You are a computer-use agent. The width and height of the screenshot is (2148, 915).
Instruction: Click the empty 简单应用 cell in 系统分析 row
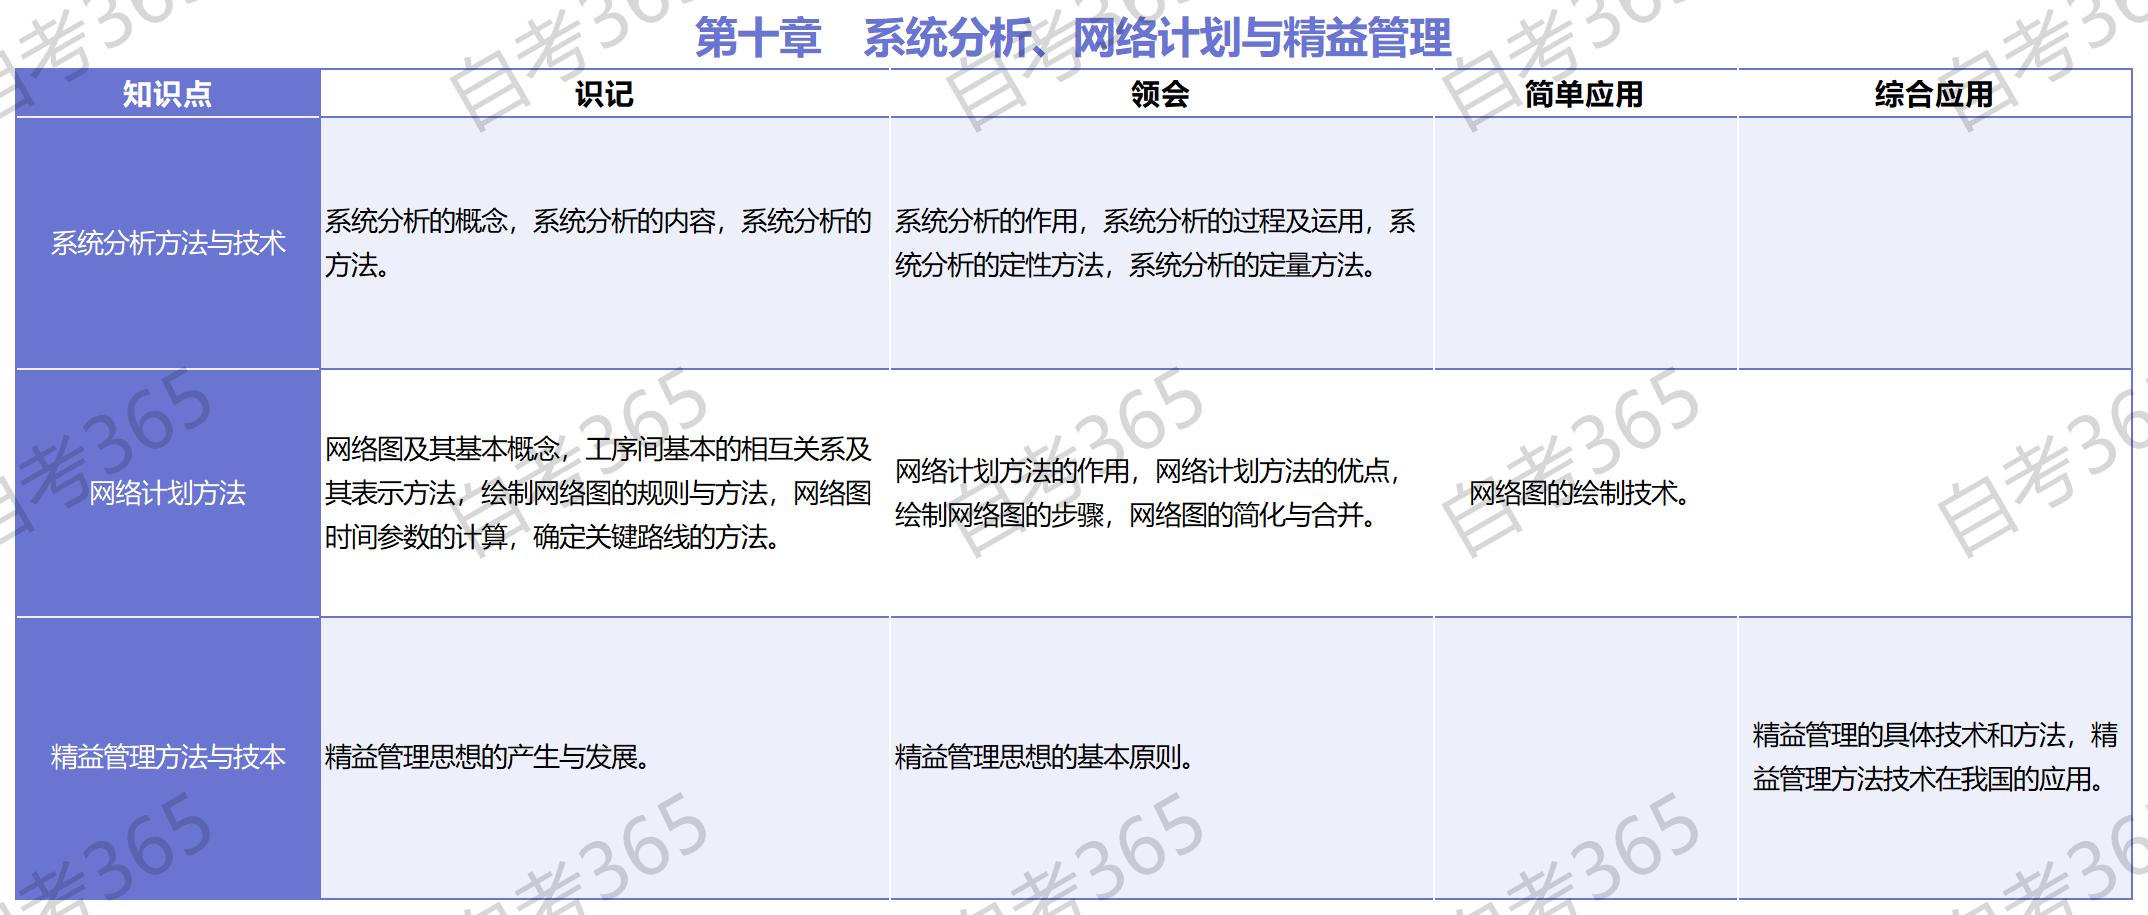(1585, 243)
